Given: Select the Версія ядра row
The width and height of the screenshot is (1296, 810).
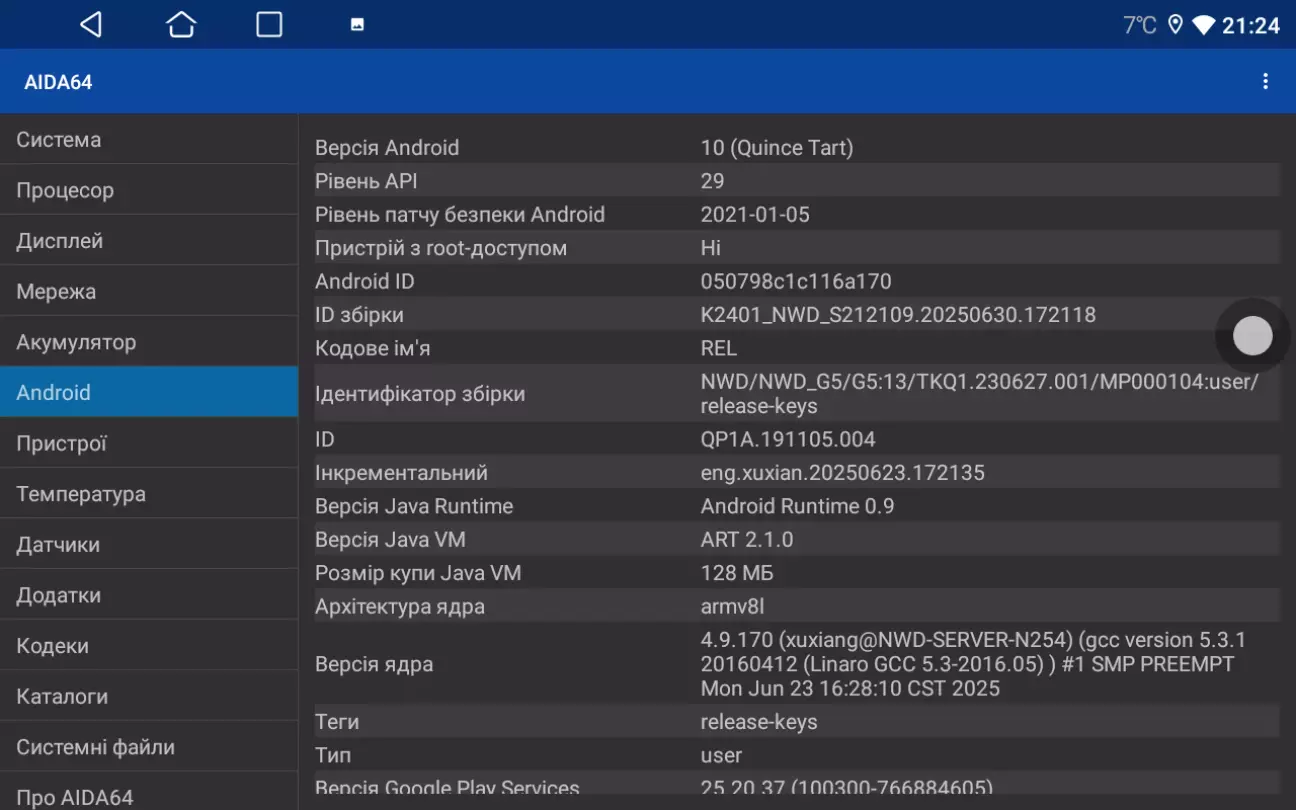Looking at the screenshot, I should pyautogui.click(x=795, y=664).
